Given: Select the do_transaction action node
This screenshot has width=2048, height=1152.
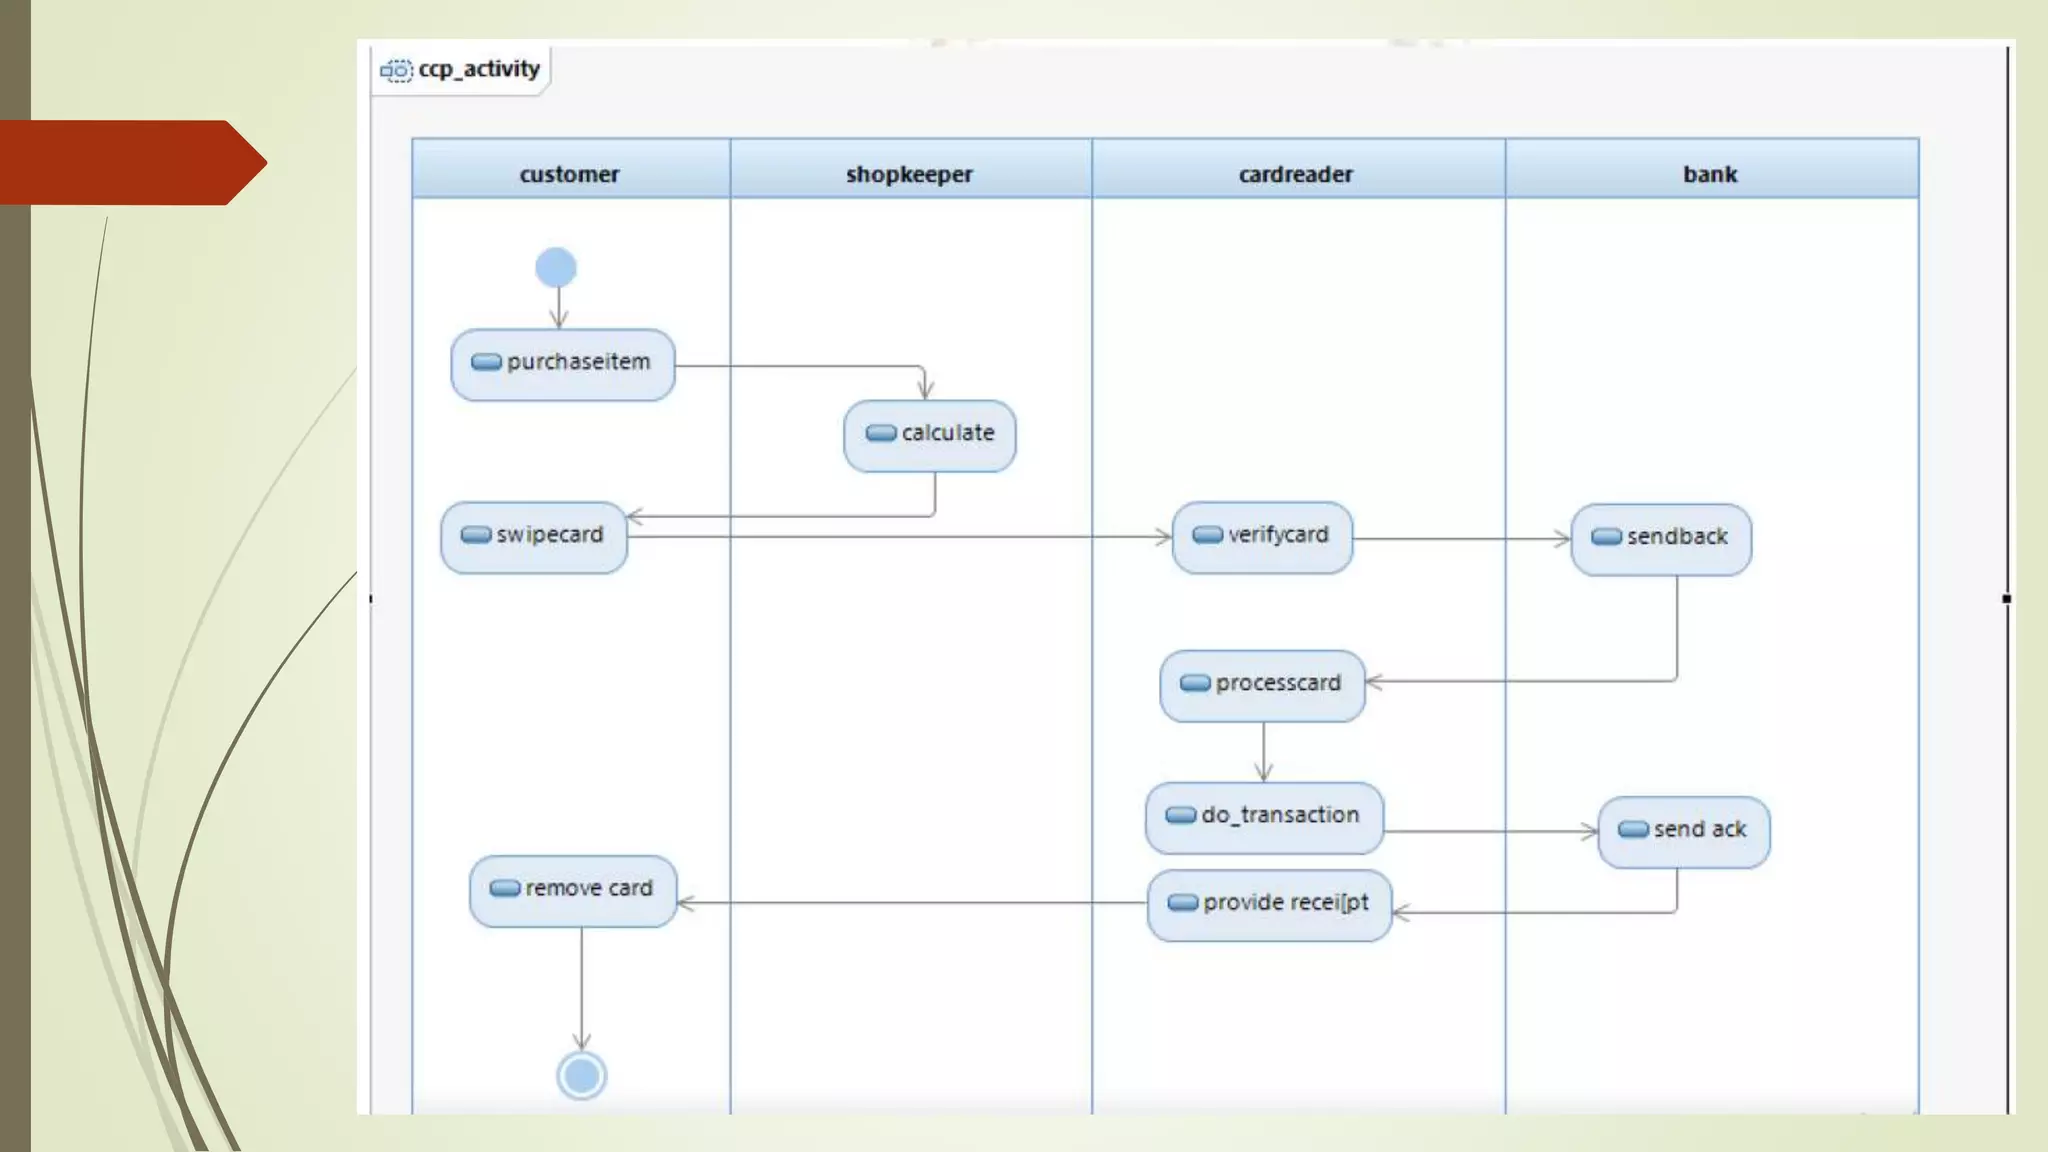Looking at the screenshot, I should [x=1265, y=817].
